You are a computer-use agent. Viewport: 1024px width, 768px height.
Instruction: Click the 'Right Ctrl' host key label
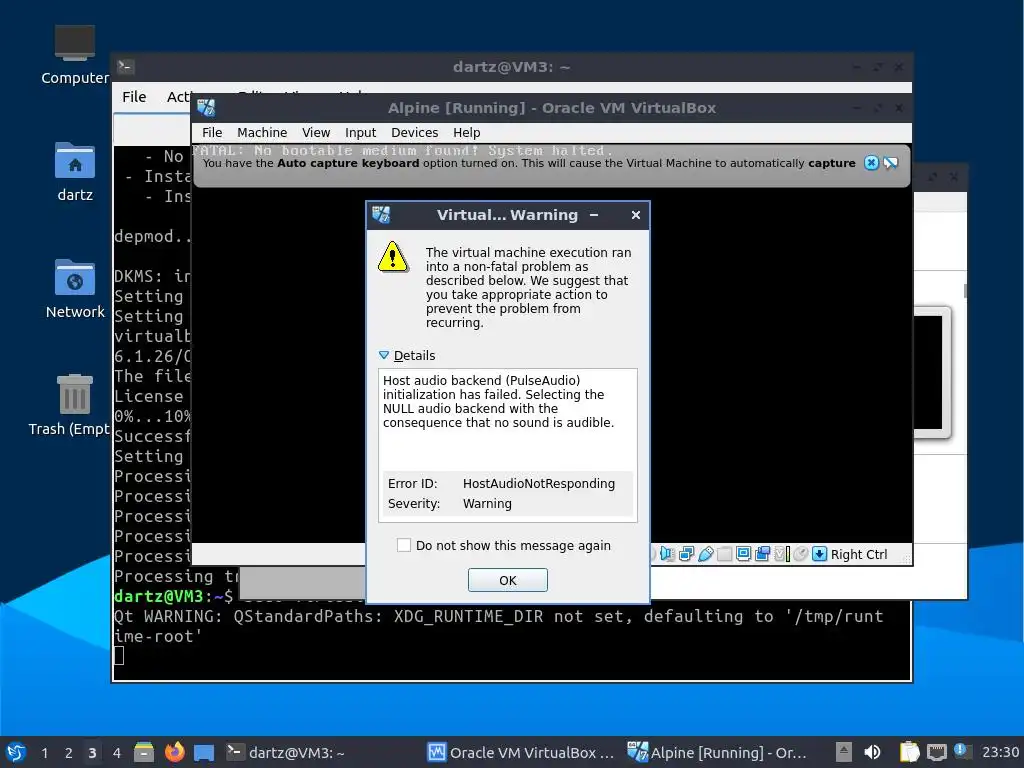coord(858,554)
